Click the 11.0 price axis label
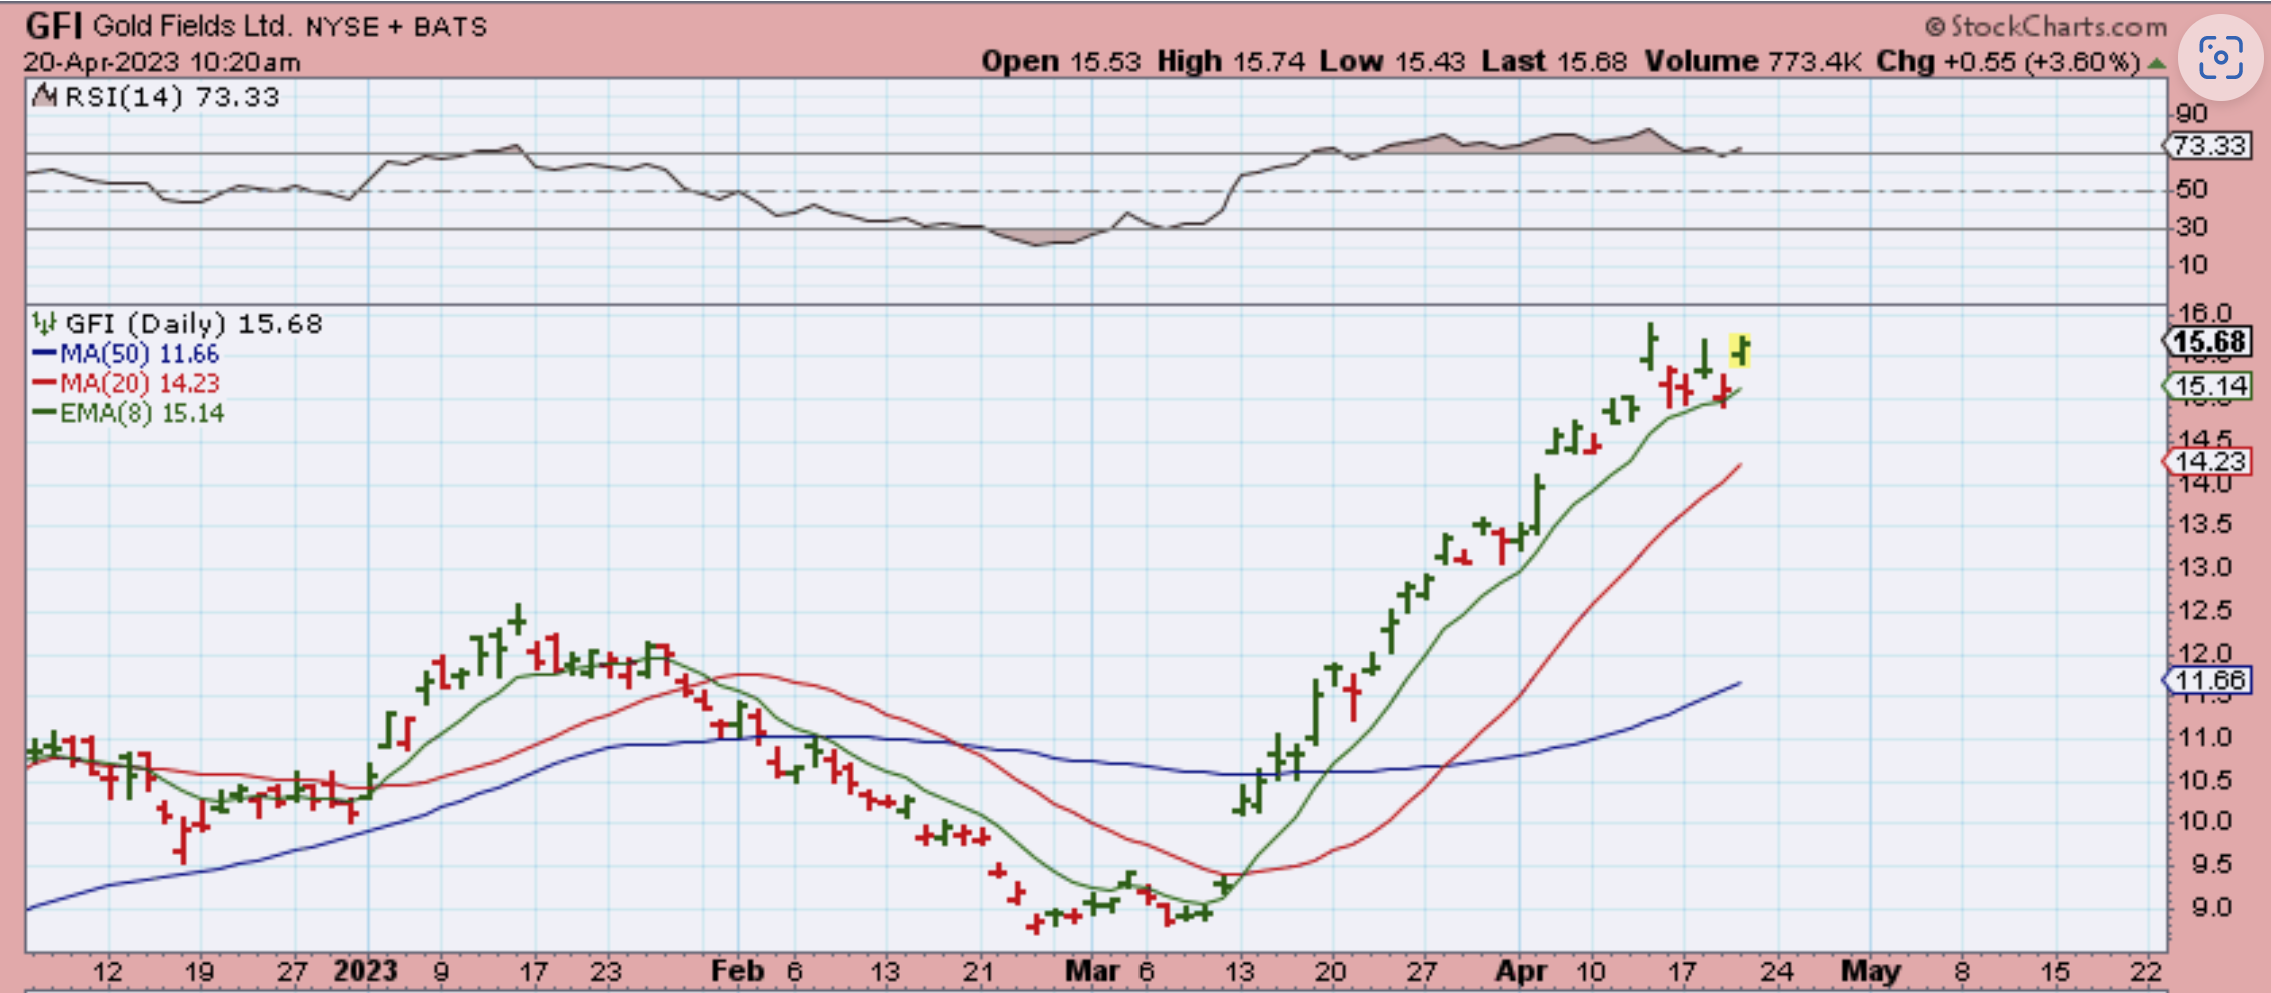The image size is (2271, 993). (x=2203, y=738)
